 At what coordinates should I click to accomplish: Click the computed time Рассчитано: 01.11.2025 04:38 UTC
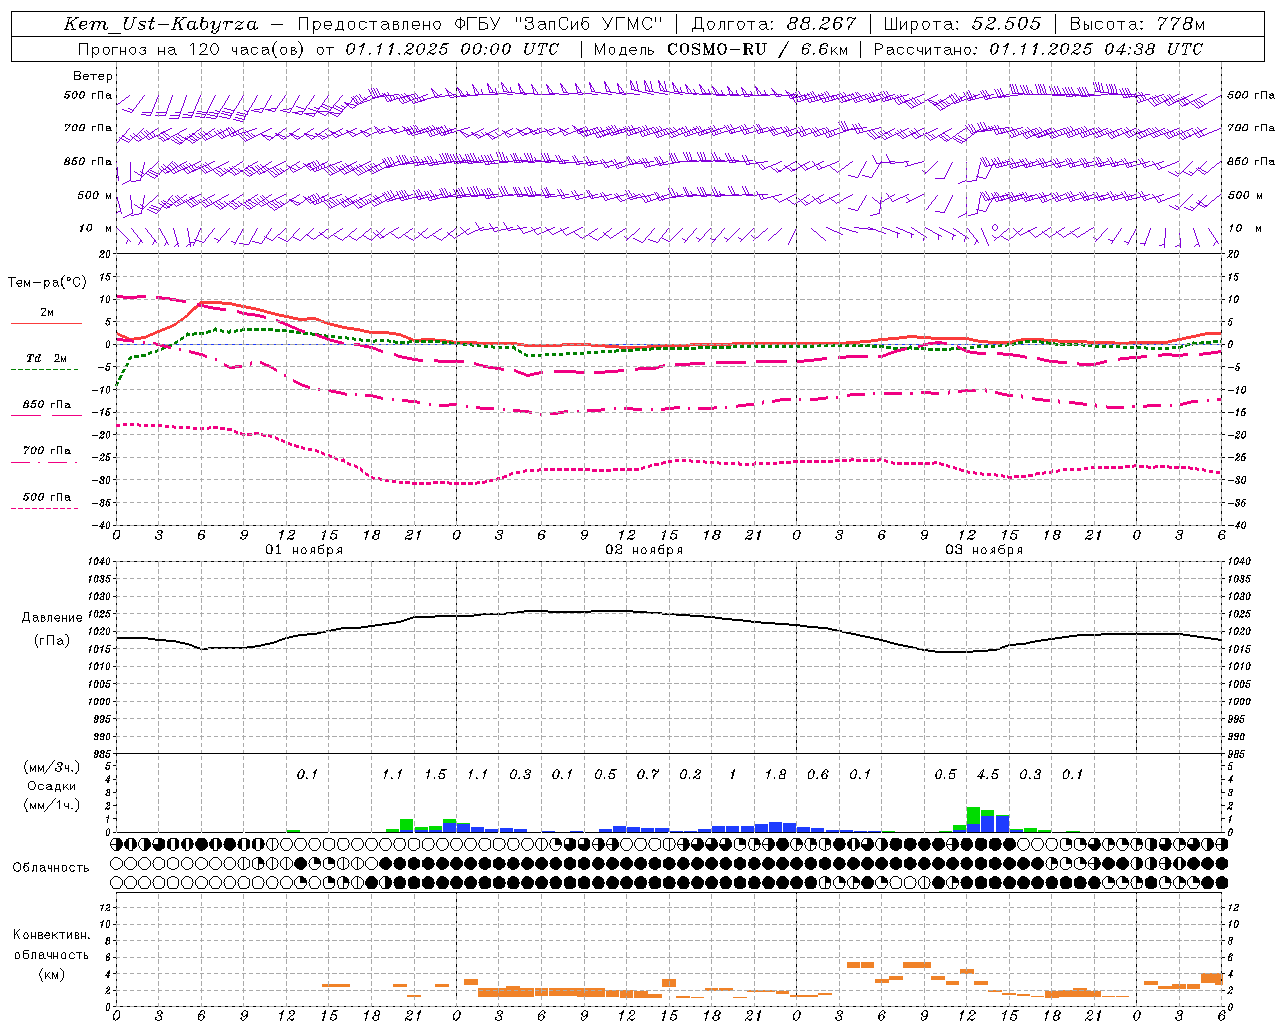(1038, 49)
